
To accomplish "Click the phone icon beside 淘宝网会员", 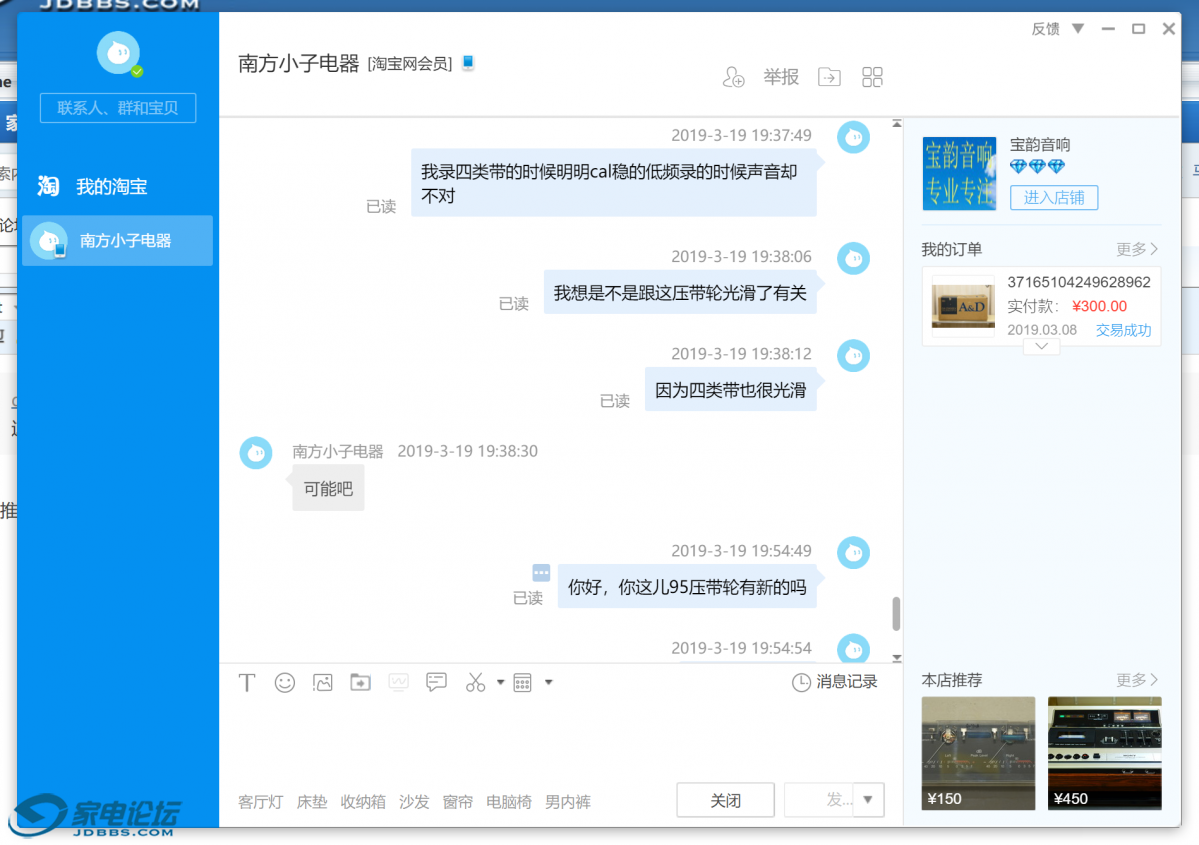I will [x=468, y=63].
